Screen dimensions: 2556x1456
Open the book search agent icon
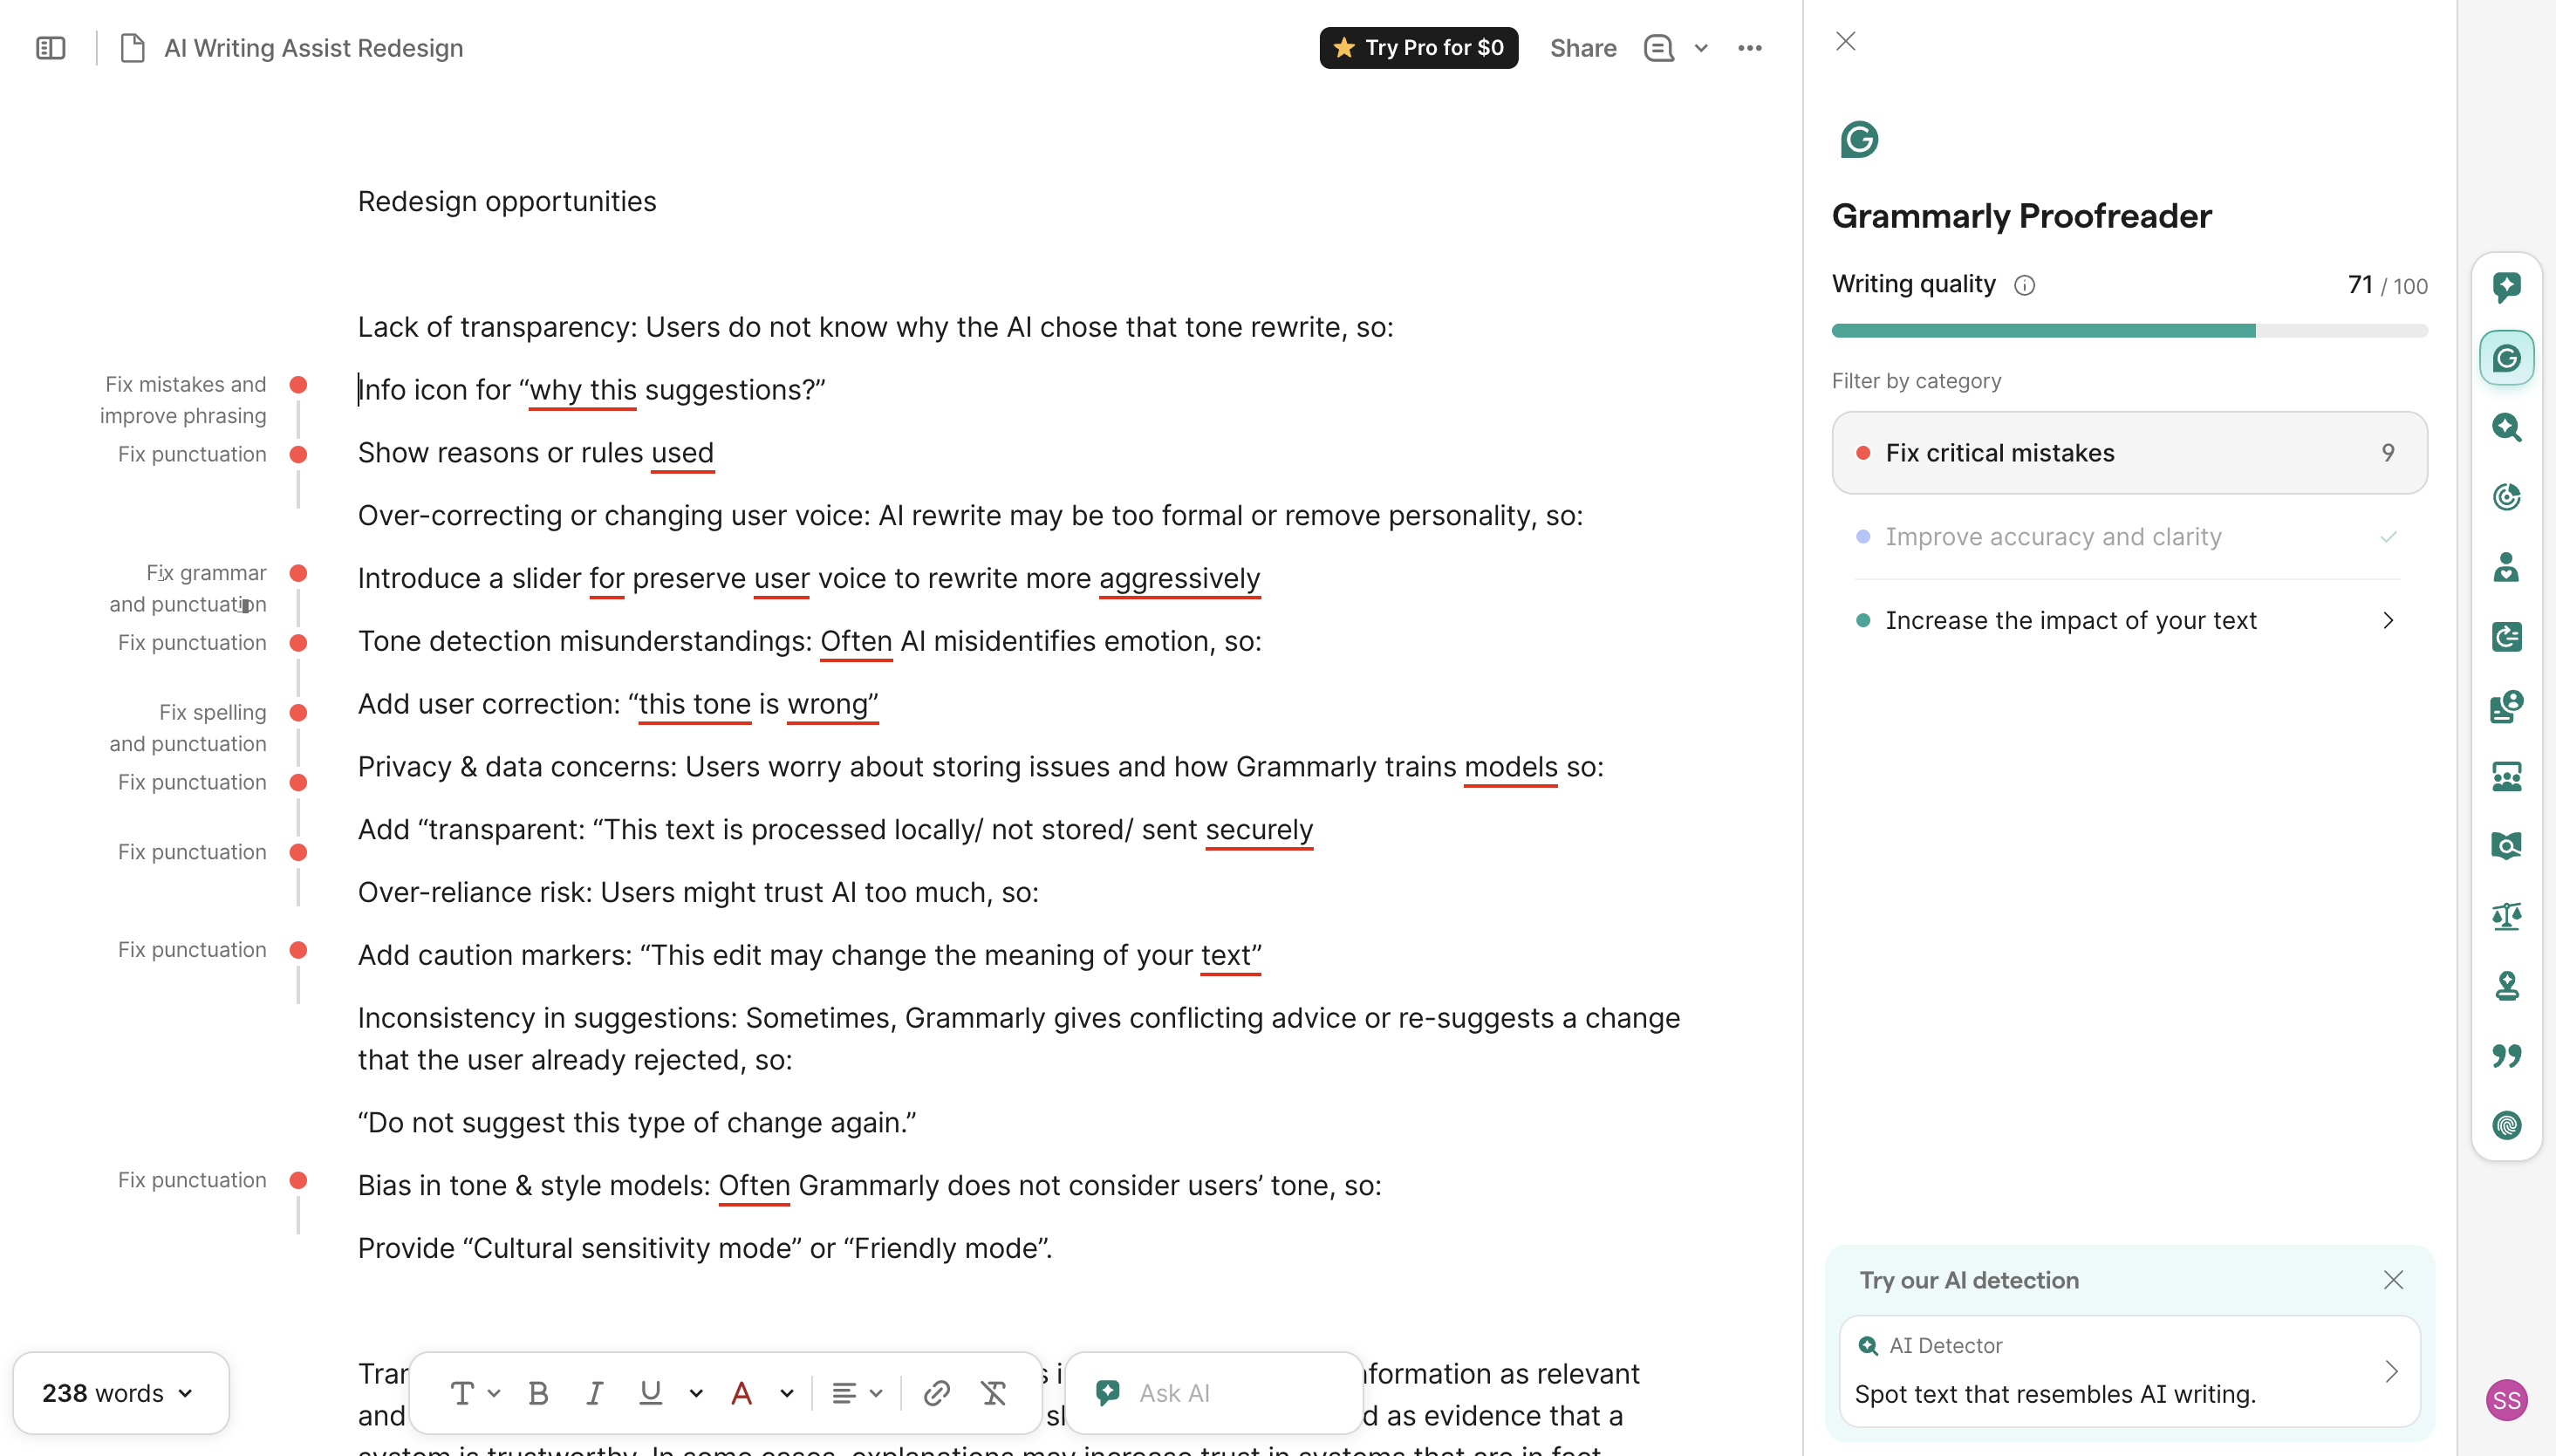pyautogui.click(x=2506, y=846)
